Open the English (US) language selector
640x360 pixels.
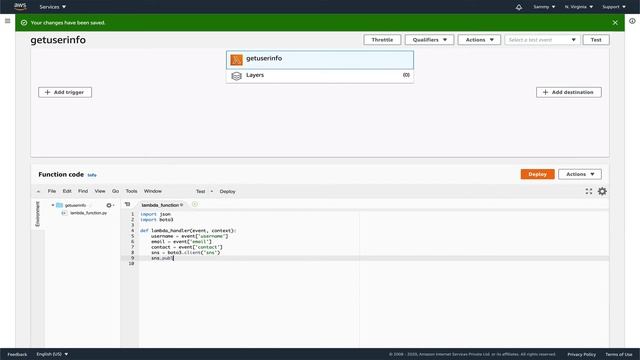pos(52,354)
